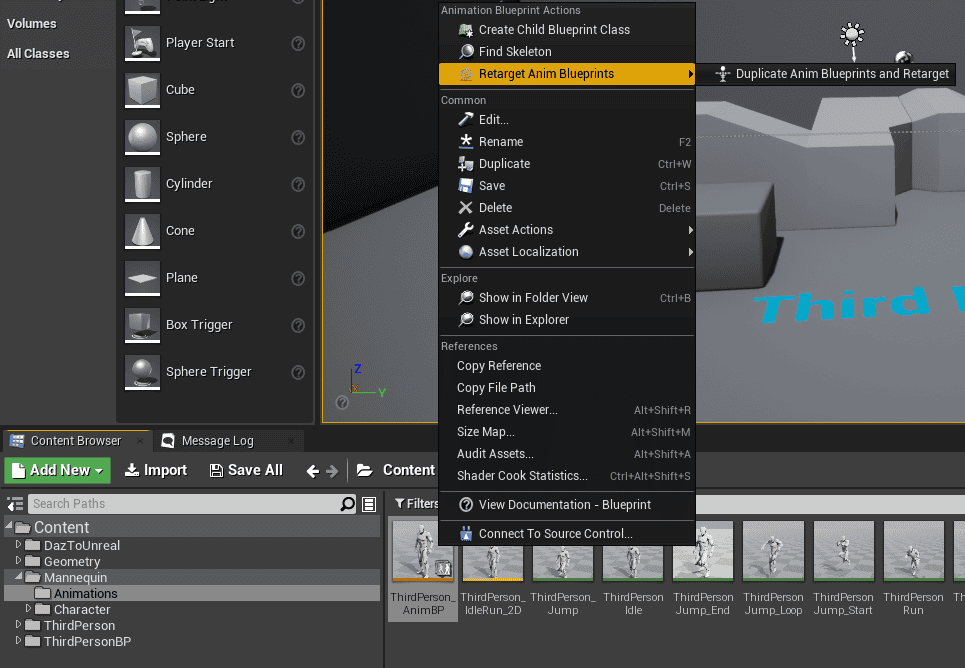The width and height of the screenshot is (965, 668).
Task: Click the green Add New button
Action: tap(57, 469)
